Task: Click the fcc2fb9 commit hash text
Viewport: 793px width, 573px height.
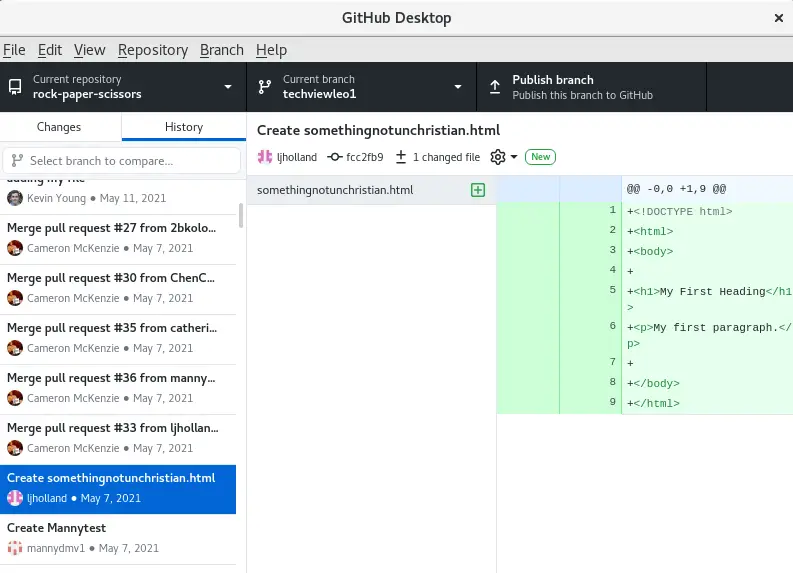Action: pos(365,157)
